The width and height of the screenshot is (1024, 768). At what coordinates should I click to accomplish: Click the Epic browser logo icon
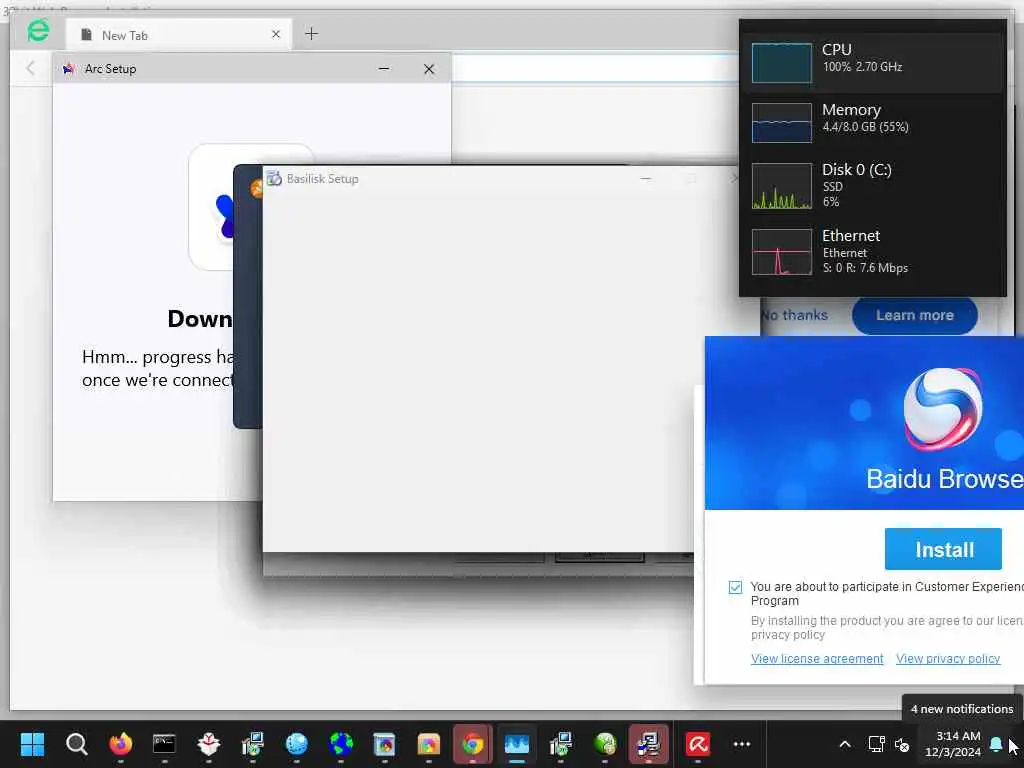click(x=38, y=31)
